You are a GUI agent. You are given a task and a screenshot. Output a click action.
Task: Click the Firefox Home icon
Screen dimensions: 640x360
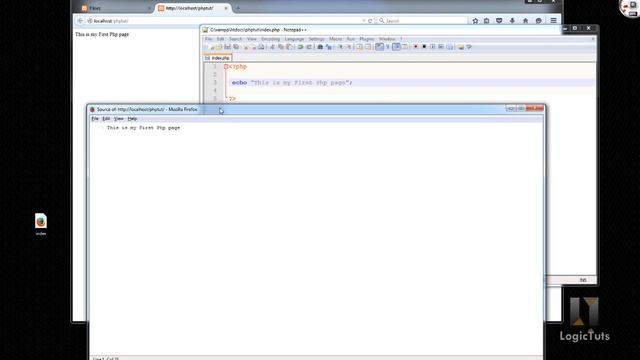[525, 21]
